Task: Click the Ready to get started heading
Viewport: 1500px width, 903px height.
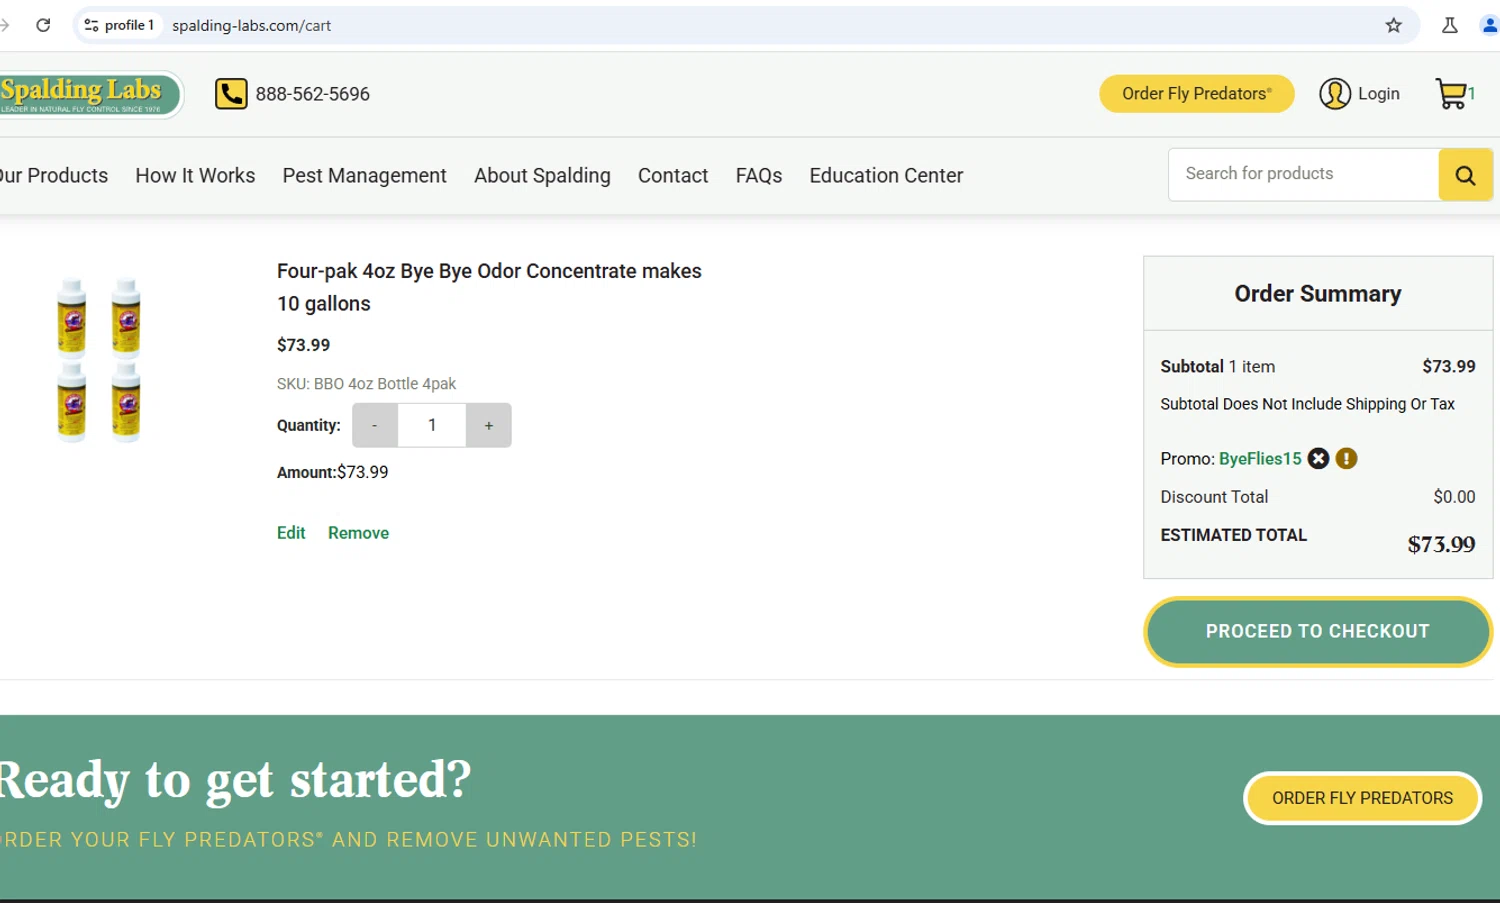Action: 235,780
